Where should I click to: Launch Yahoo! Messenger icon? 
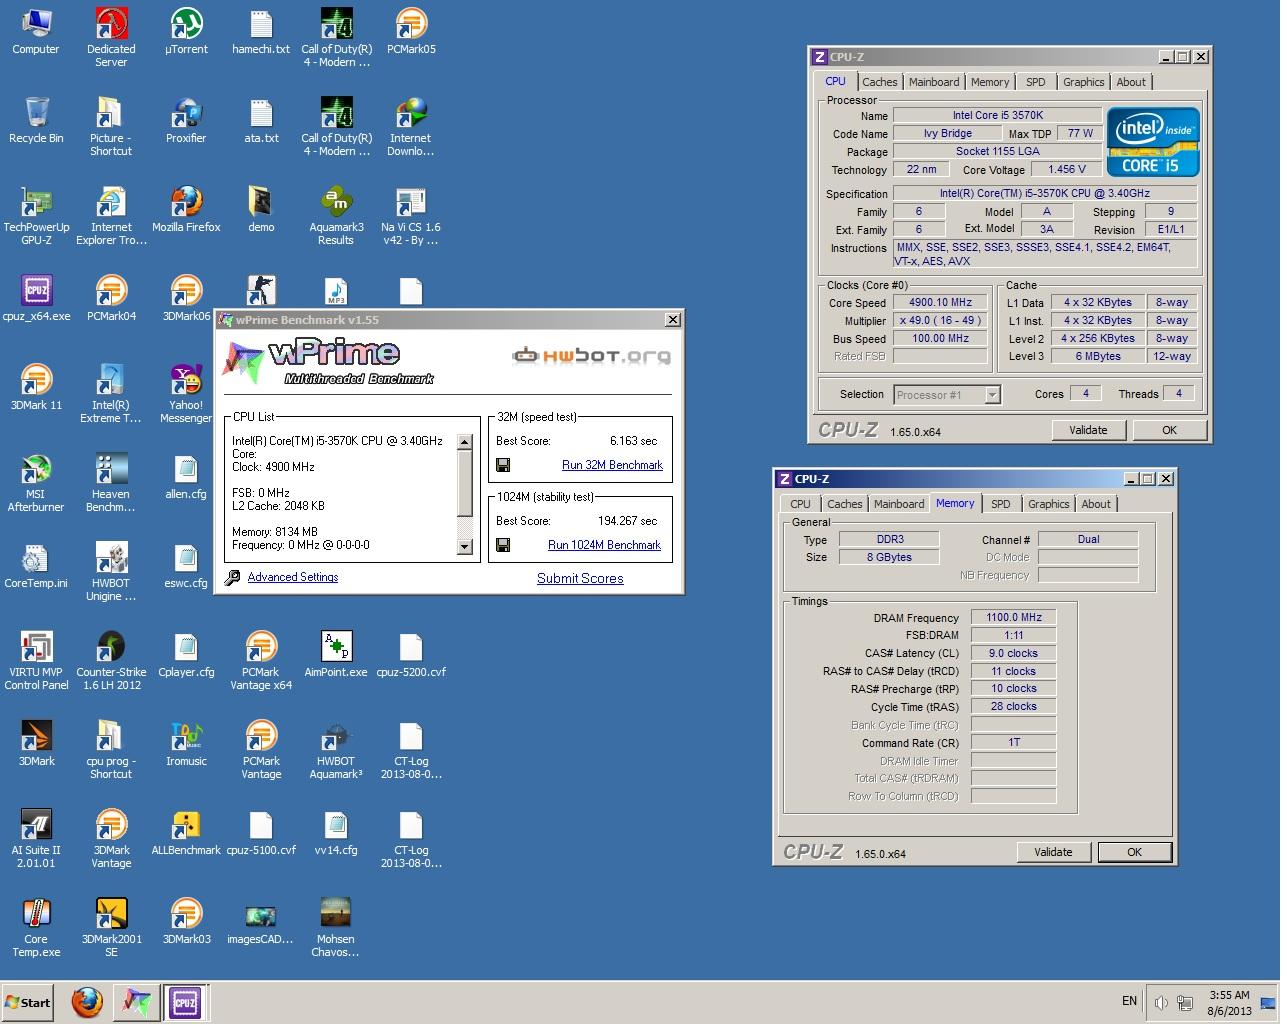(186, 393)
